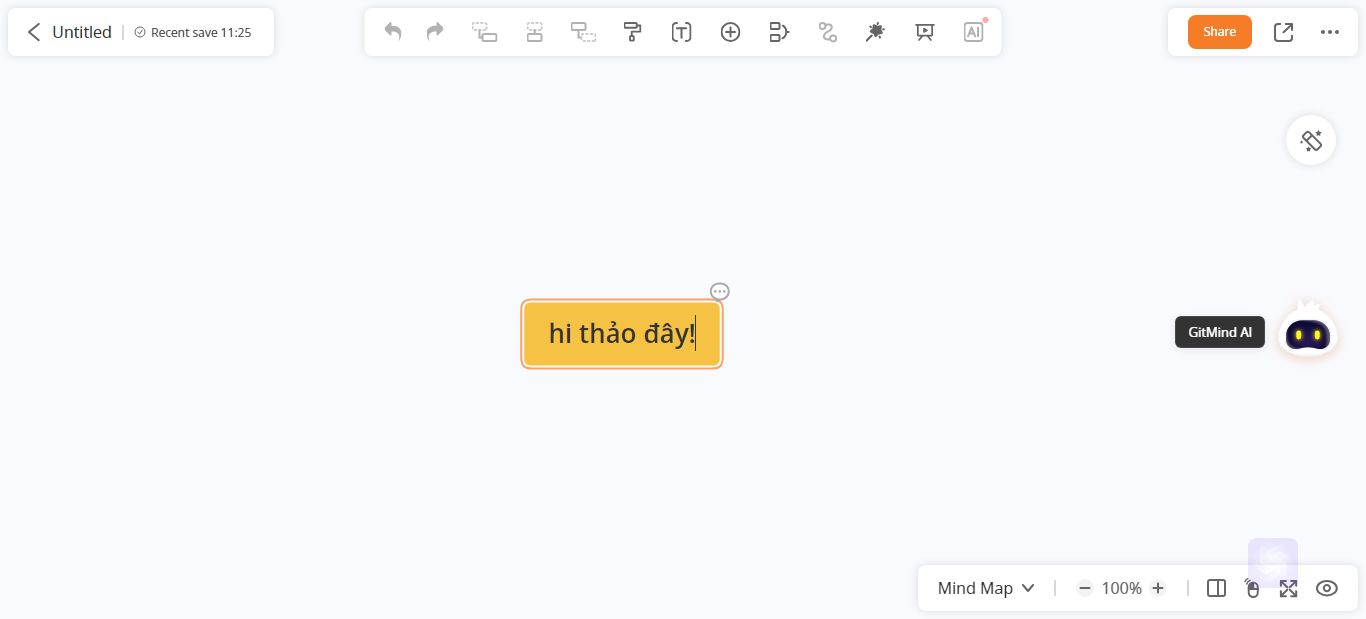Screen dimensions: 1366x619
Task: Start presentation slideshow mode
Action: point(925,32)
